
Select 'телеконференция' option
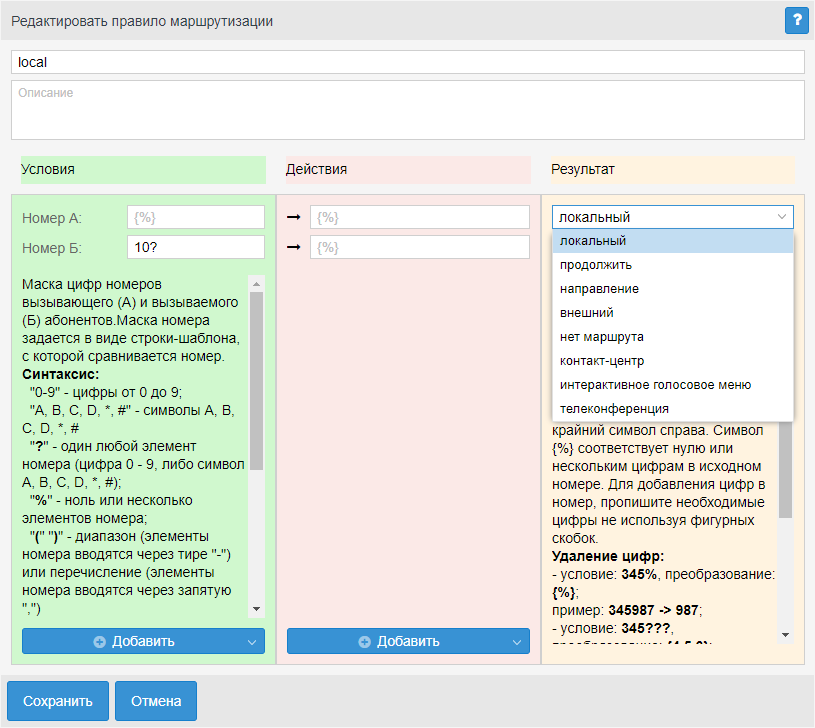[x=673, y=408]
